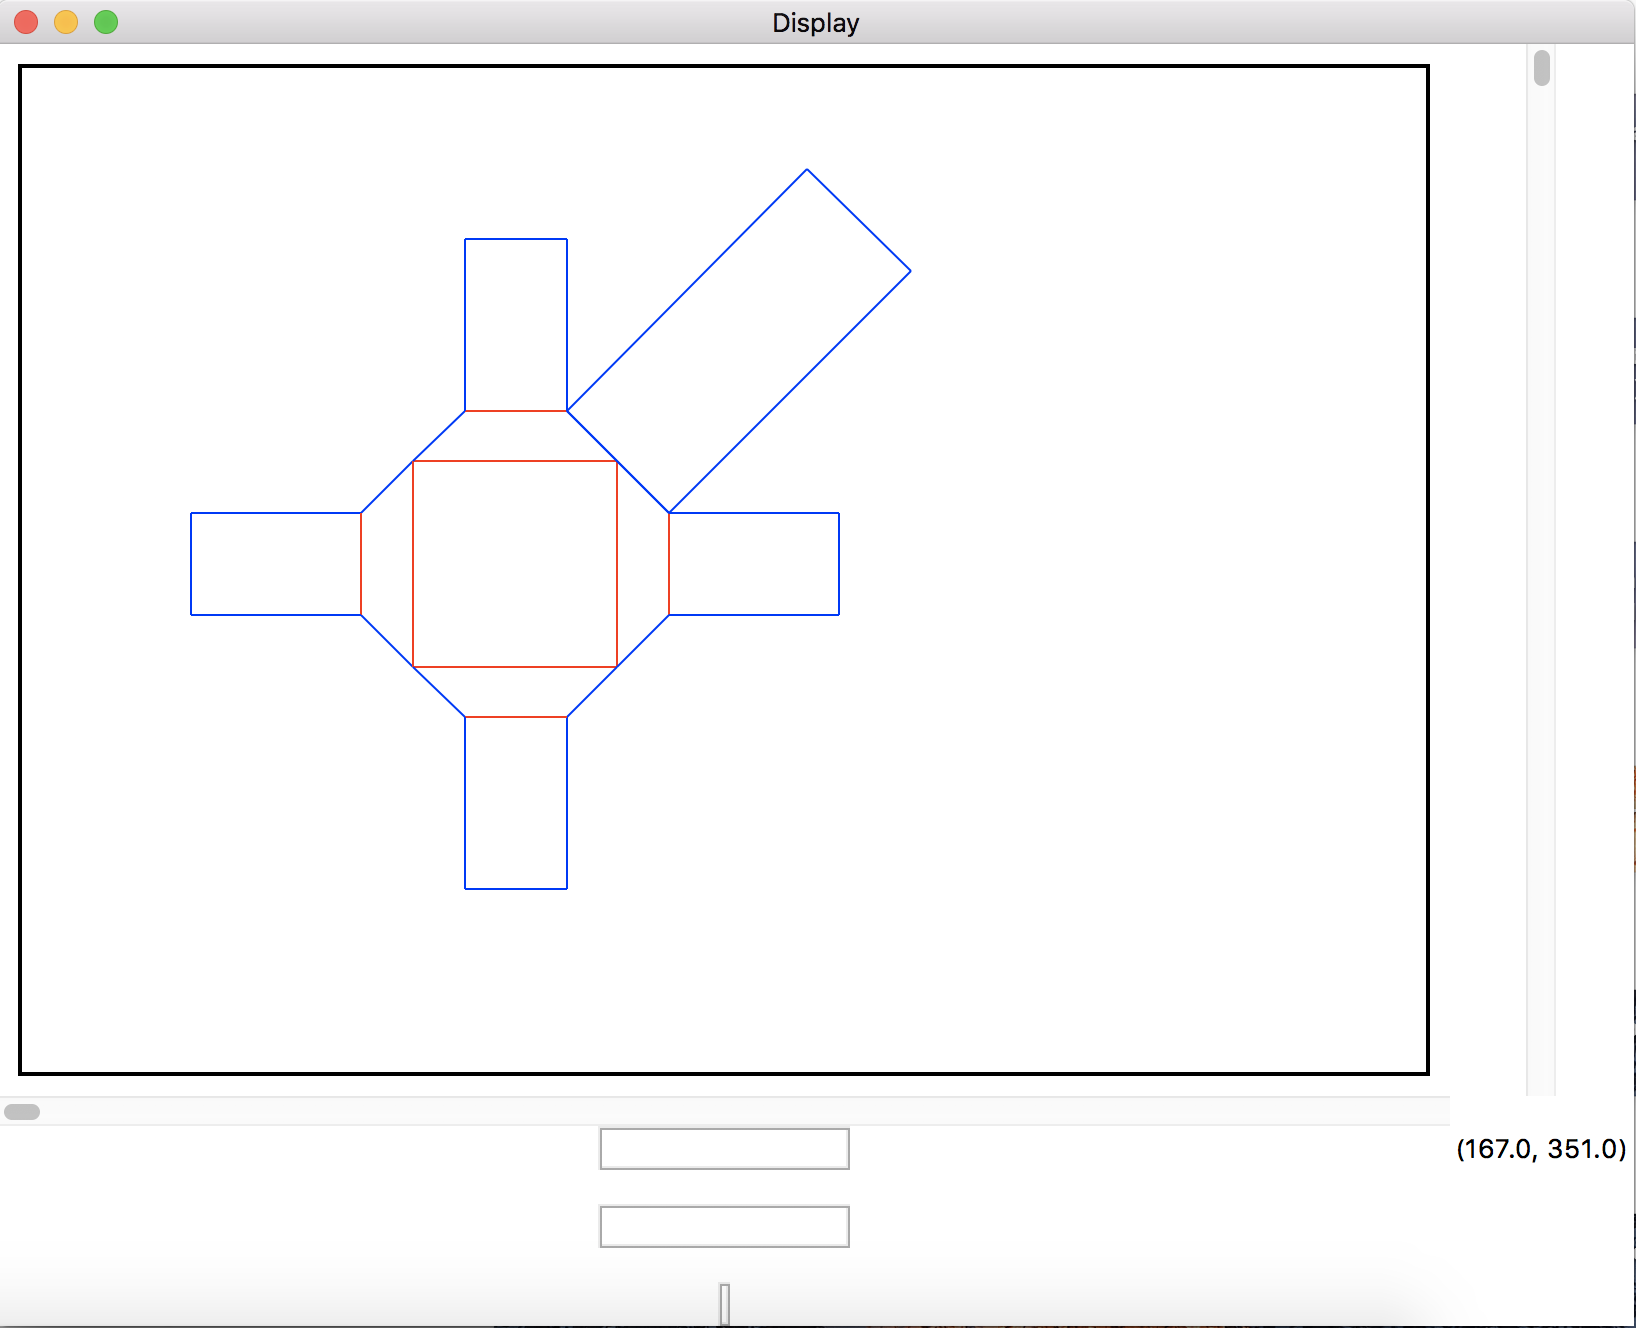Click inside the red center square
The width and height of the screenshot is (1636, 1328).
click(x=515, y=564)
